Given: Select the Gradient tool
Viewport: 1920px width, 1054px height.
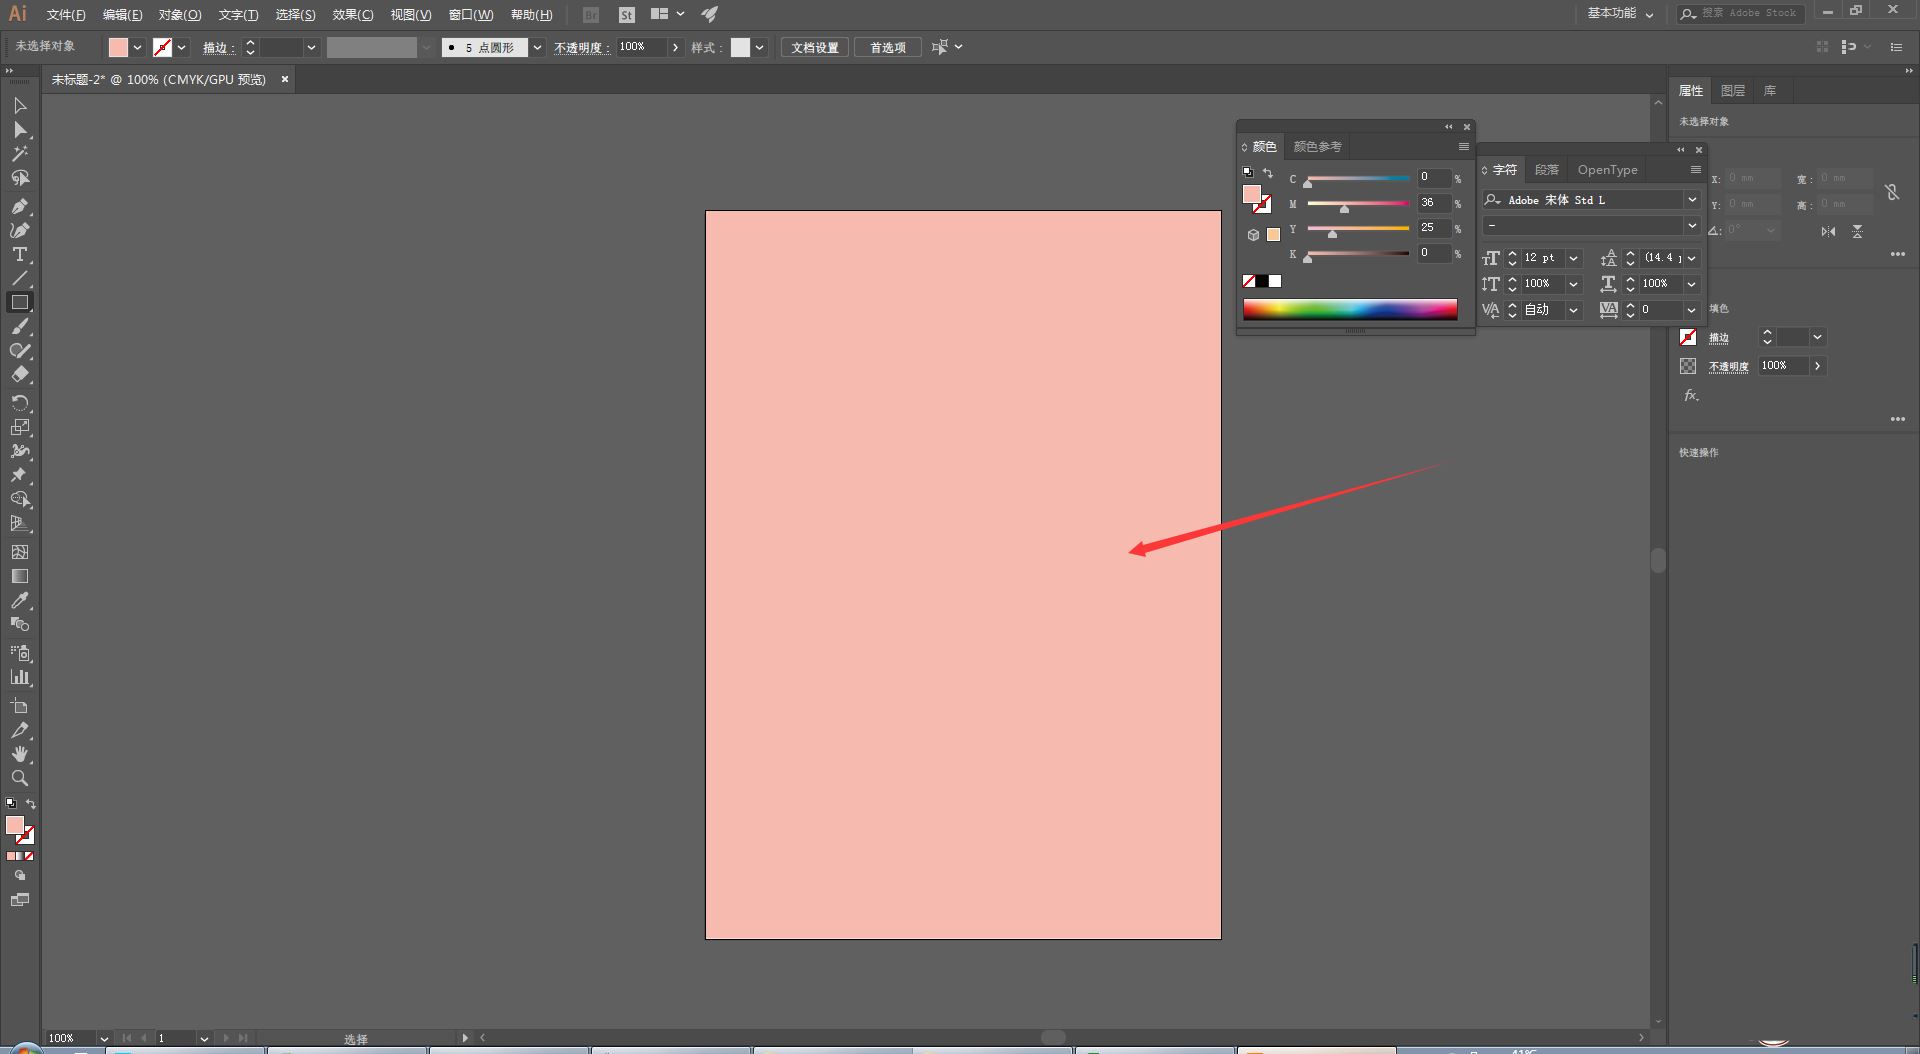Looking at the screenshot, I should coord(19,576).
